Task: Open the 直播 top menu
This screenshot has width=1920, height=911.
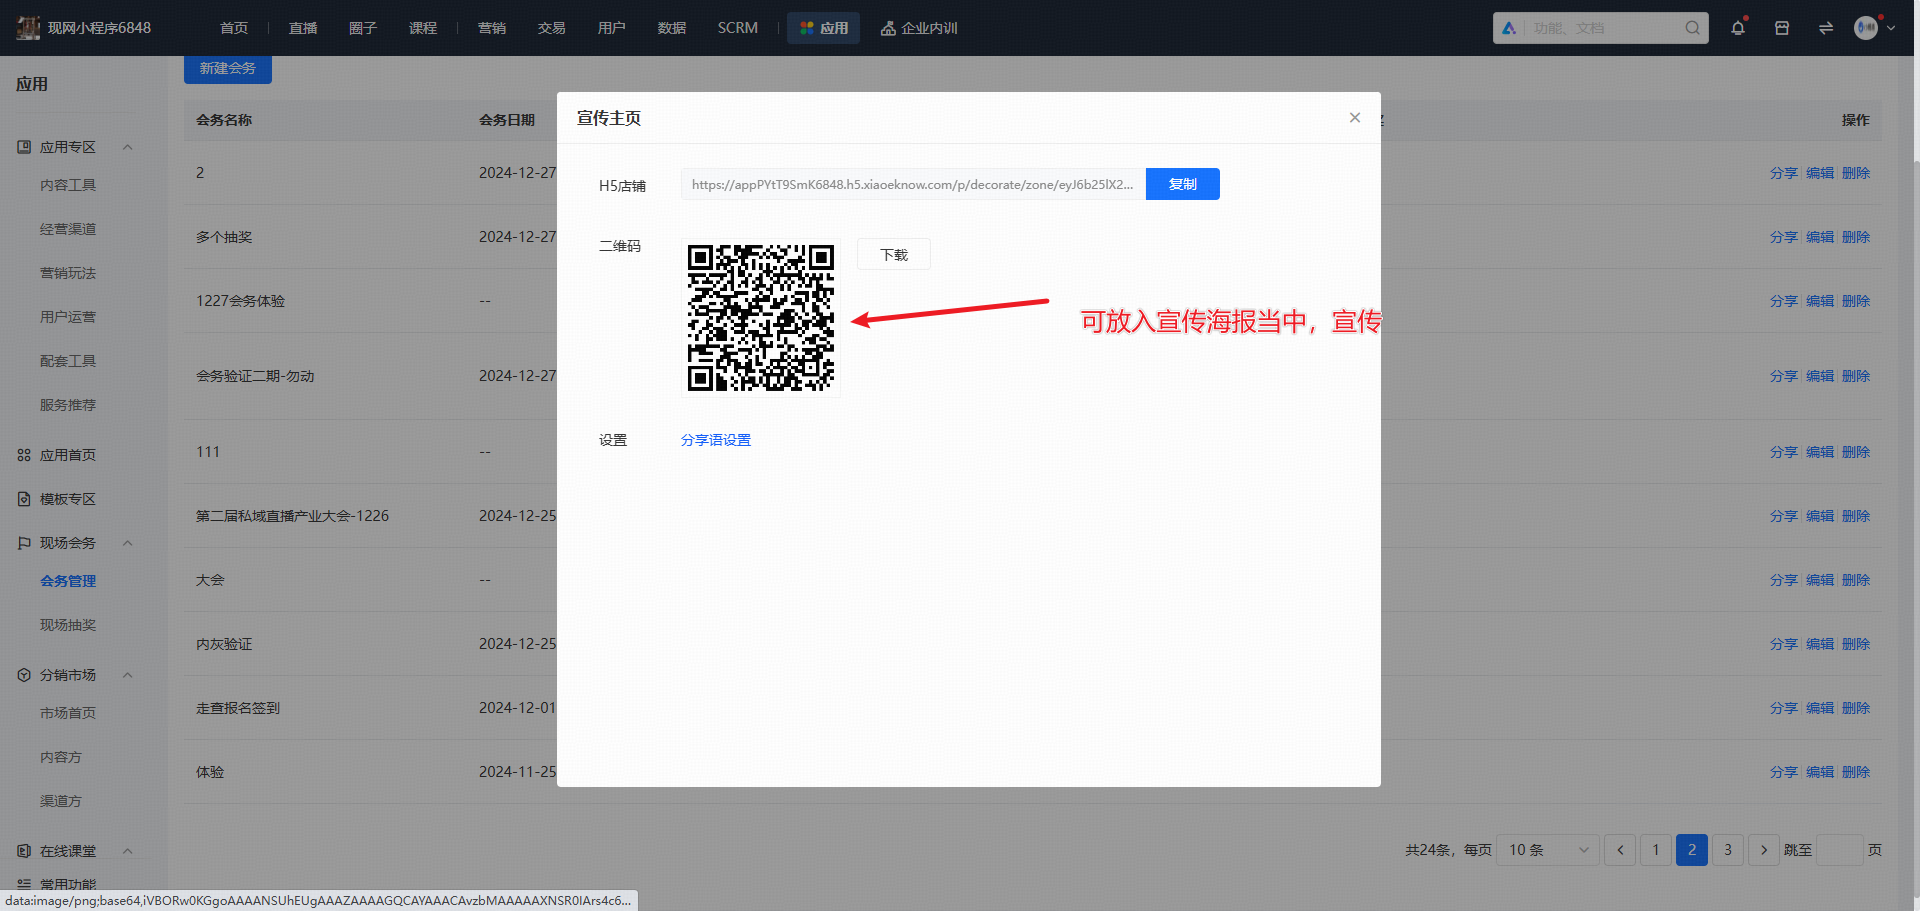Action: point(303,28)
